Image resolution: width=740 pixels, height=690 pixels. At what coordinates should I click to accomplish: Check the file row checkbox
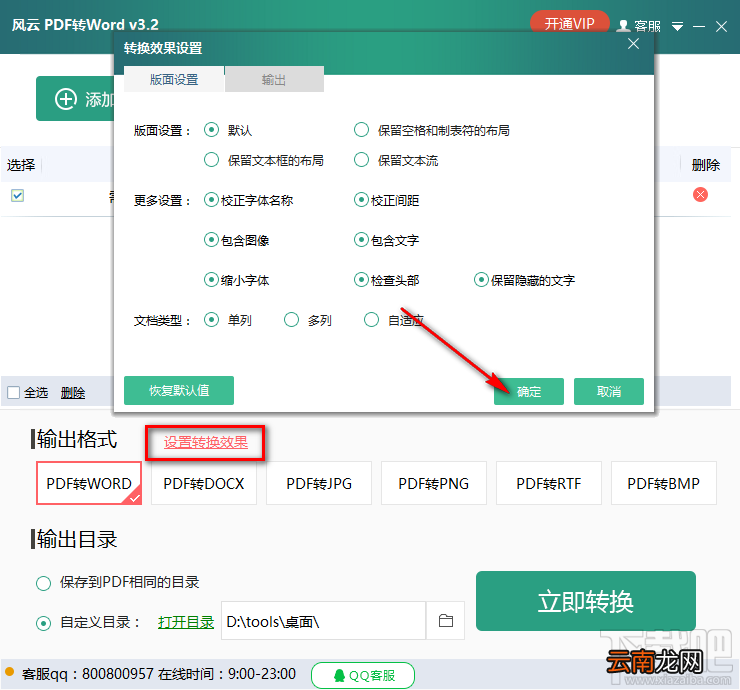coord(17,195)
